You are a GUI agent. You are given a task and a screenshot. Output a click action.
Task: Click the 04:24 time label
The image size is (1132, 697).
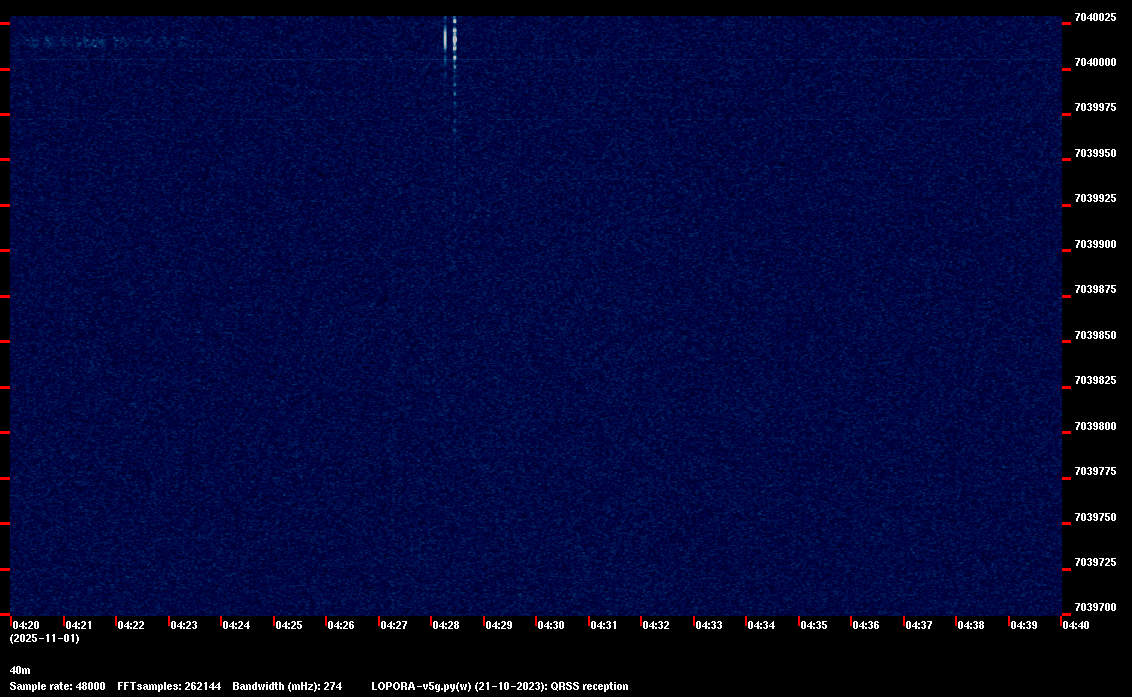click(236, 625)
